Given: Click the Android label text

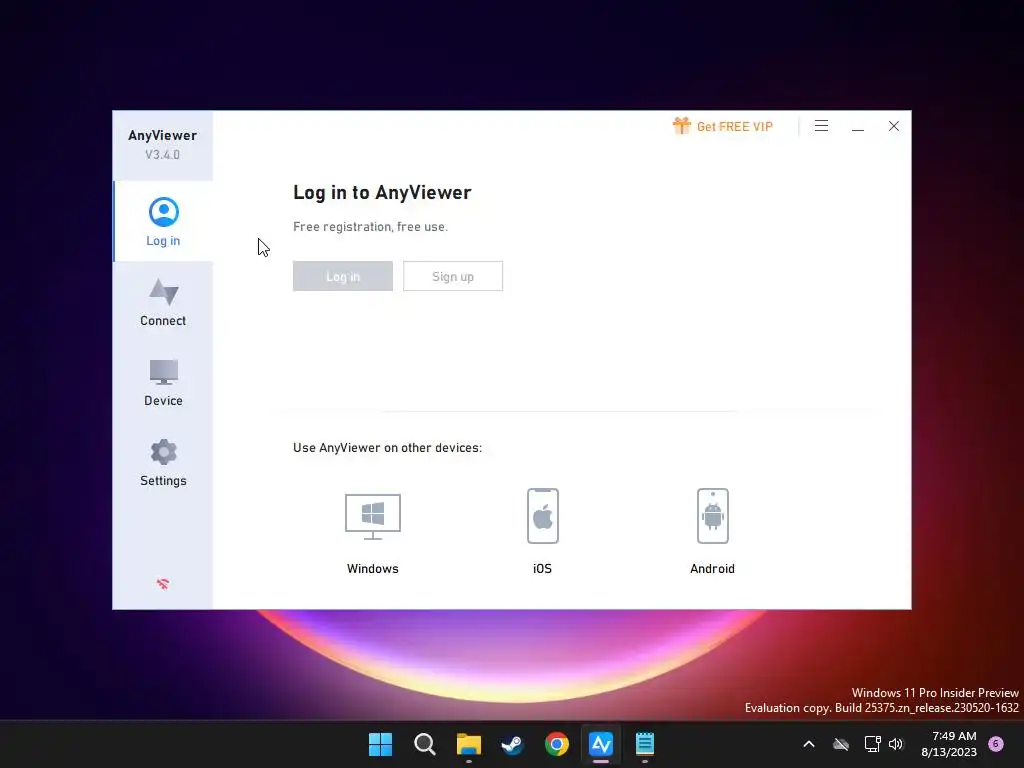Looking at the screenshot, I should (712, 569).
